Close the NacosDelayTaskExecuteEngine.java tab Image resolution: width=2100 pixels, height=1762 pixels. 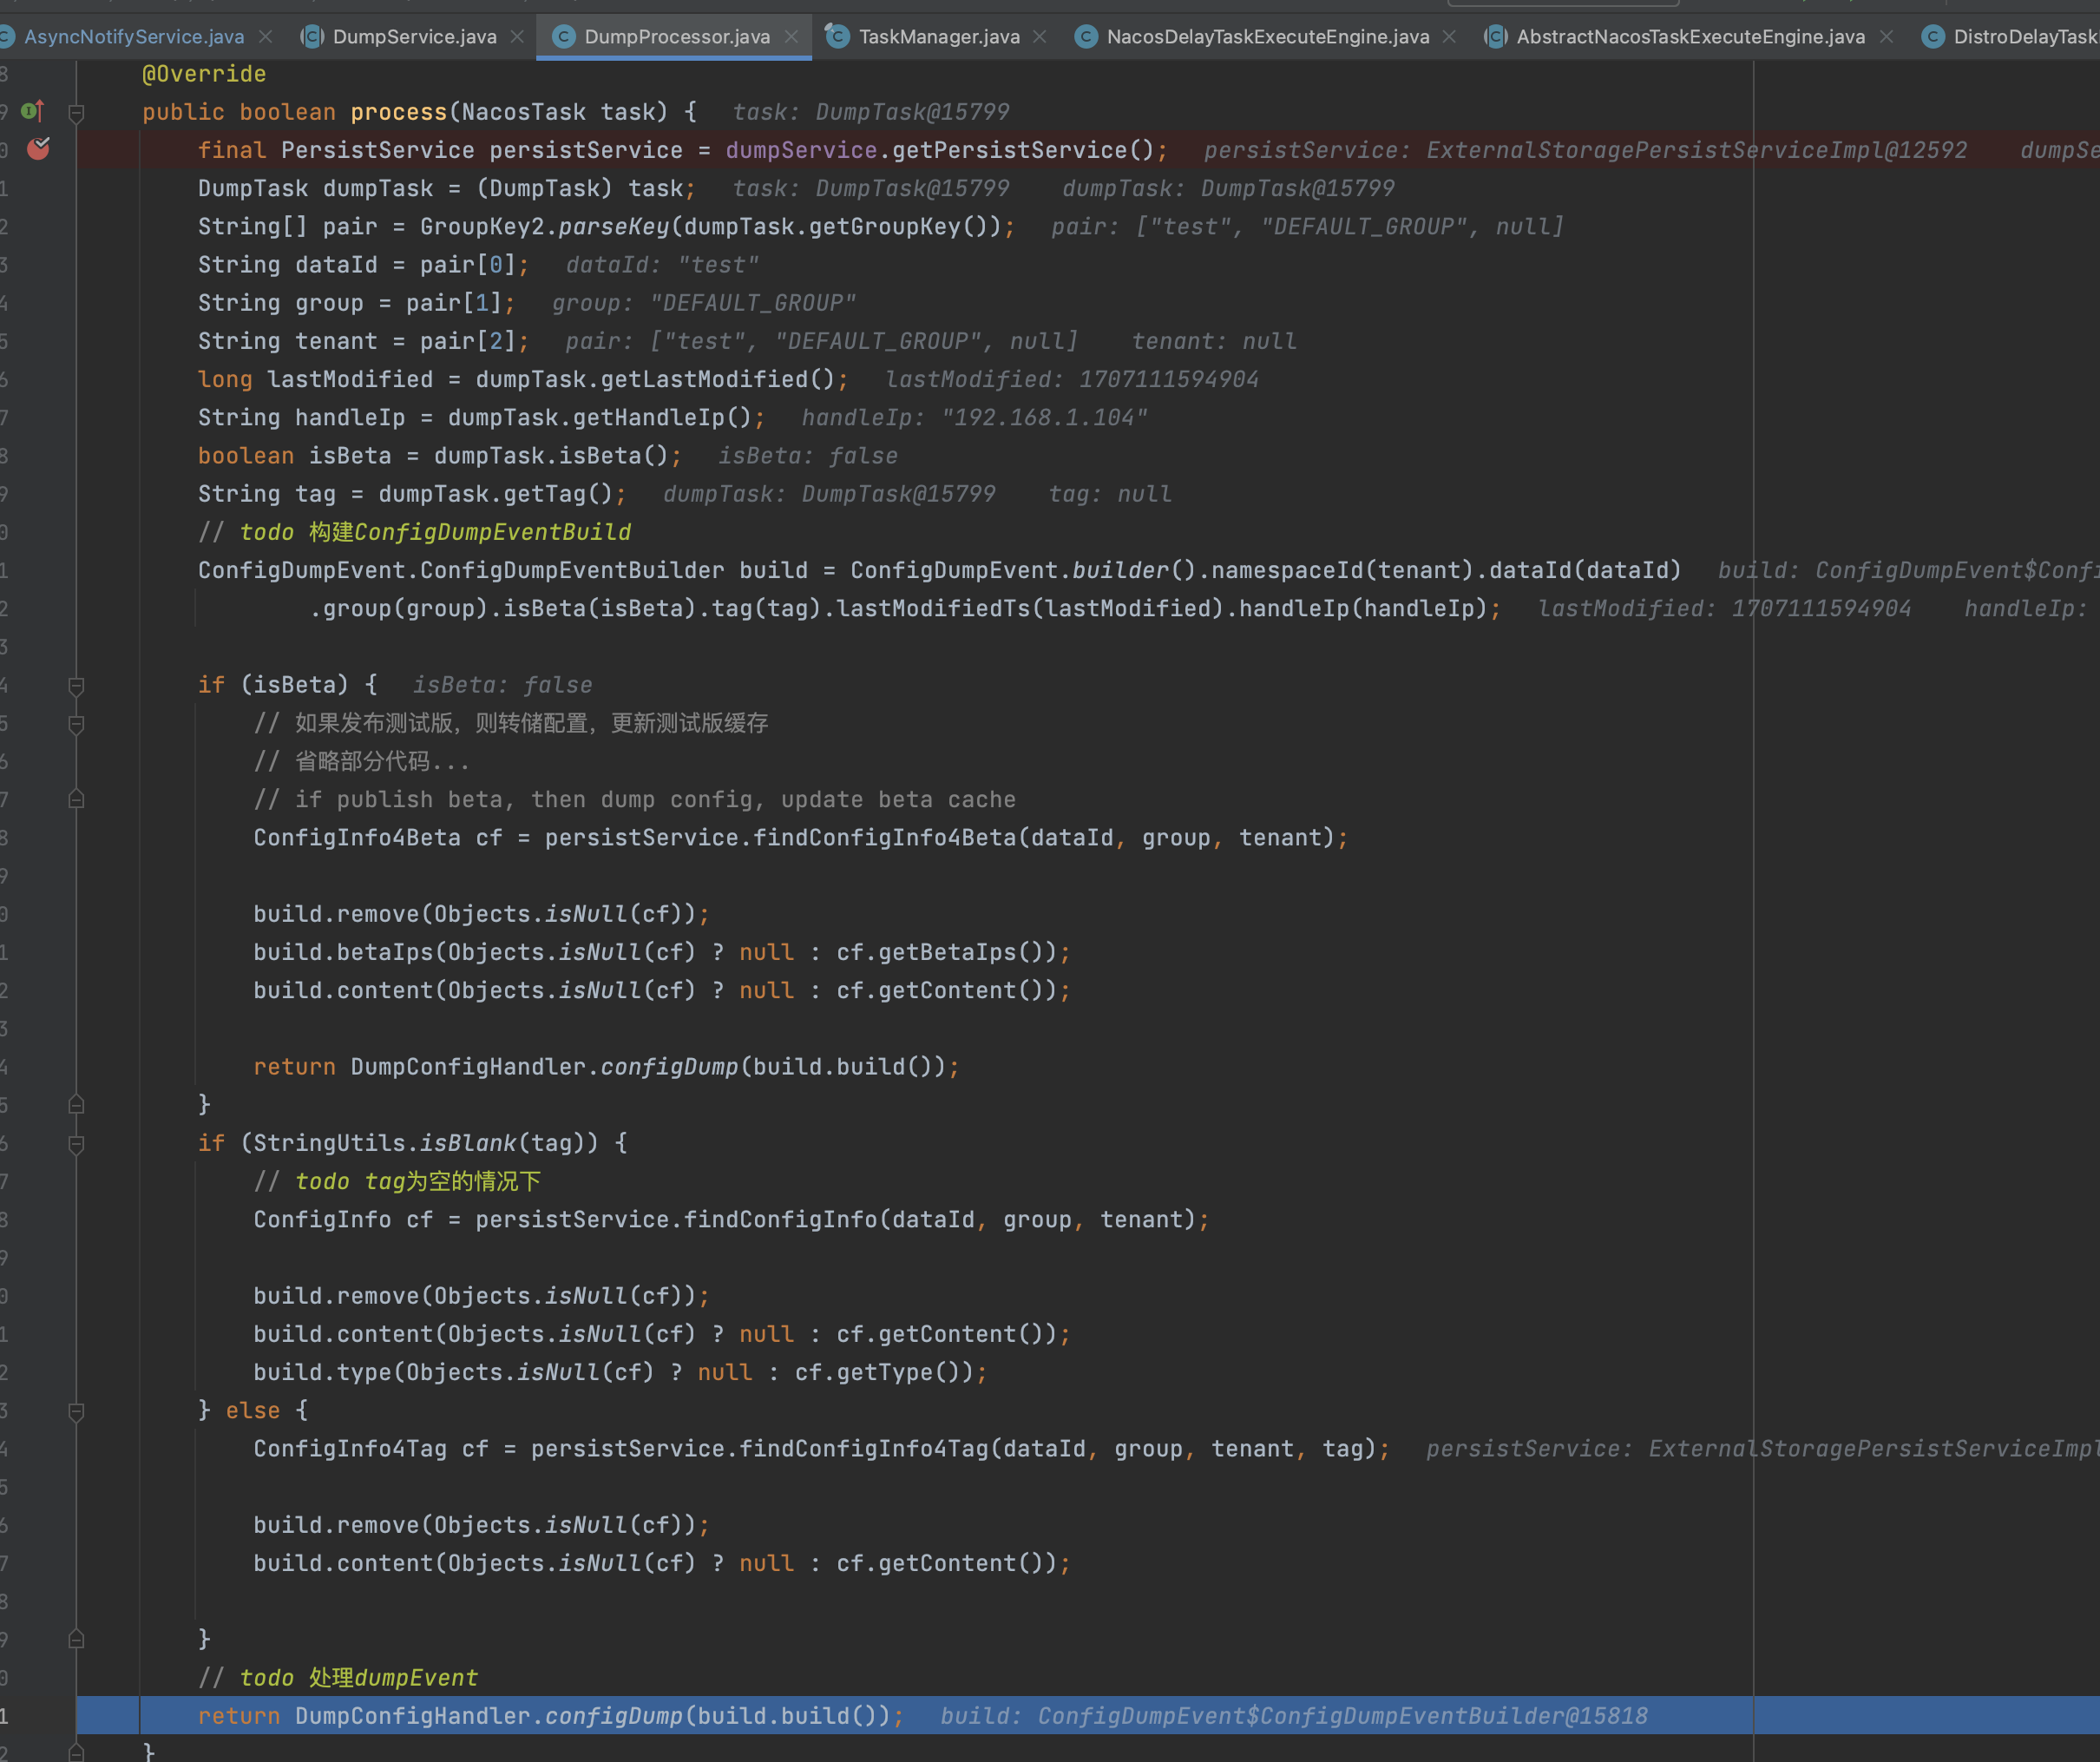[x=1449, y=37]
